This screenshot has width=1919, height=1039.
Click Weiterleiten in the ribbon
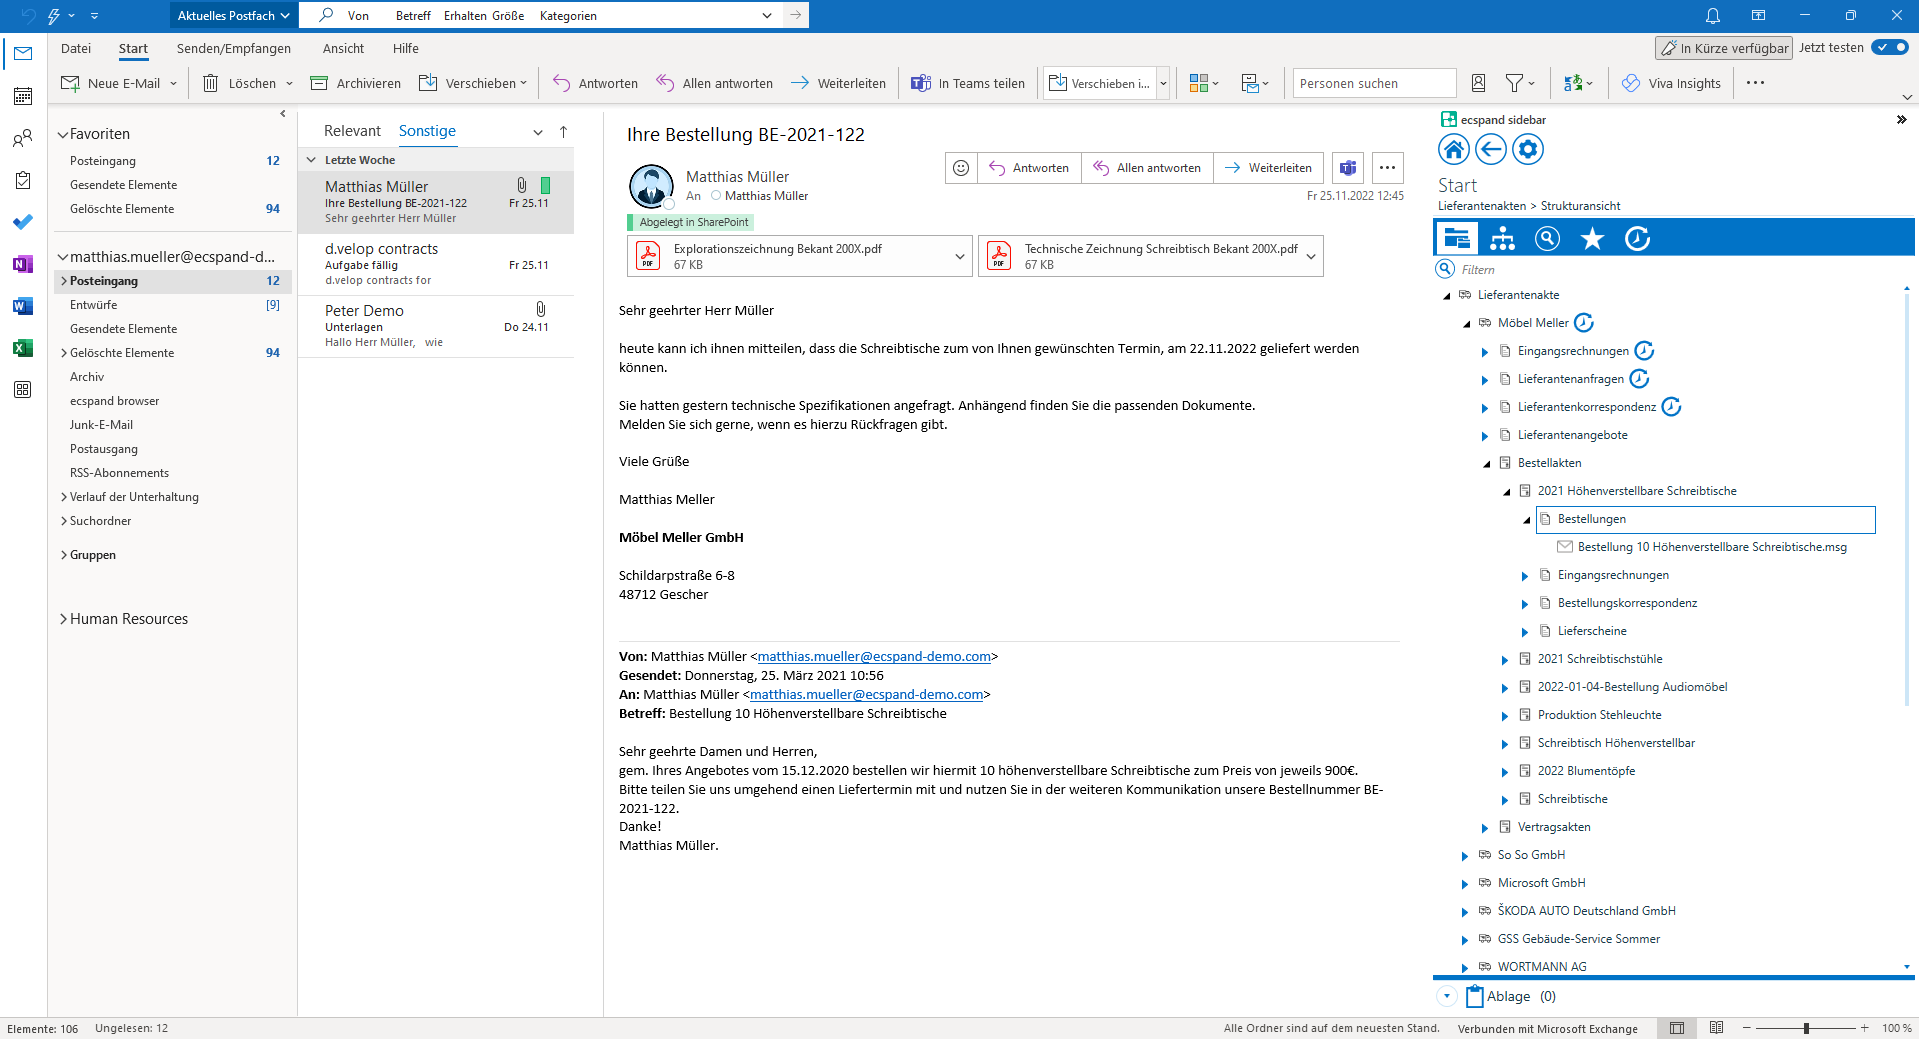point(838,83)
